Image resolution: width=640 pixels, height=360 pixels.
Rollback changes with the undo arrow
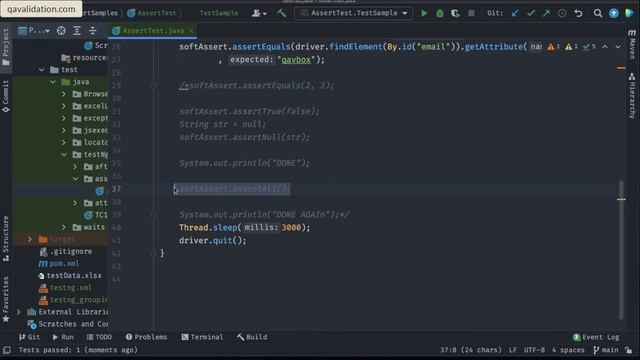click(578, 13)
